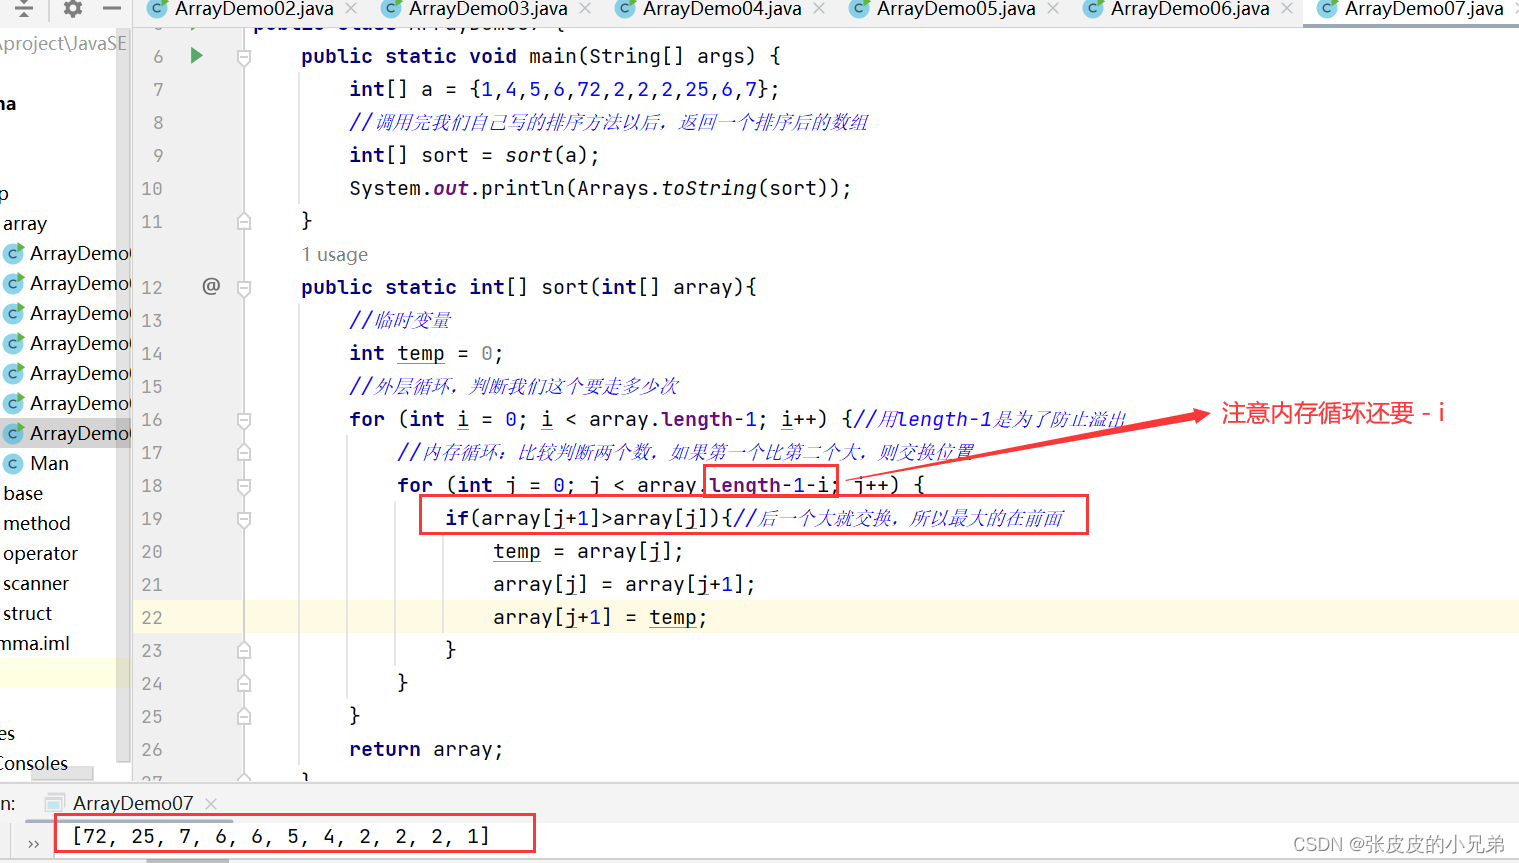Image resolution: width=1519 pixels, height=863 pixels.
Task: Close the ArrayDemo04.java tab
Action: point(819,9)
